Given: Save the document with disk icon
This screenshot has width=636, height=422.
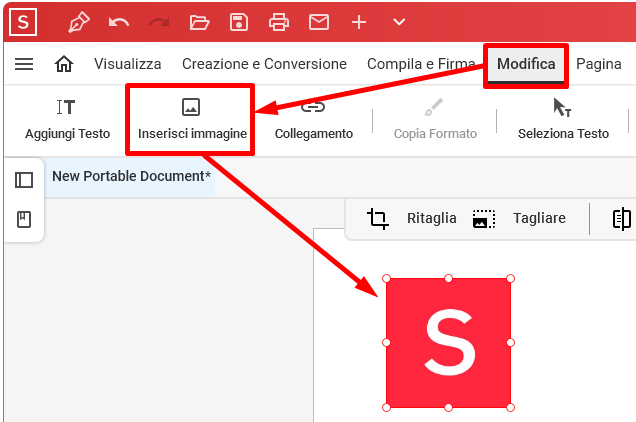Looking at the screenshot, I should (239, 22).
